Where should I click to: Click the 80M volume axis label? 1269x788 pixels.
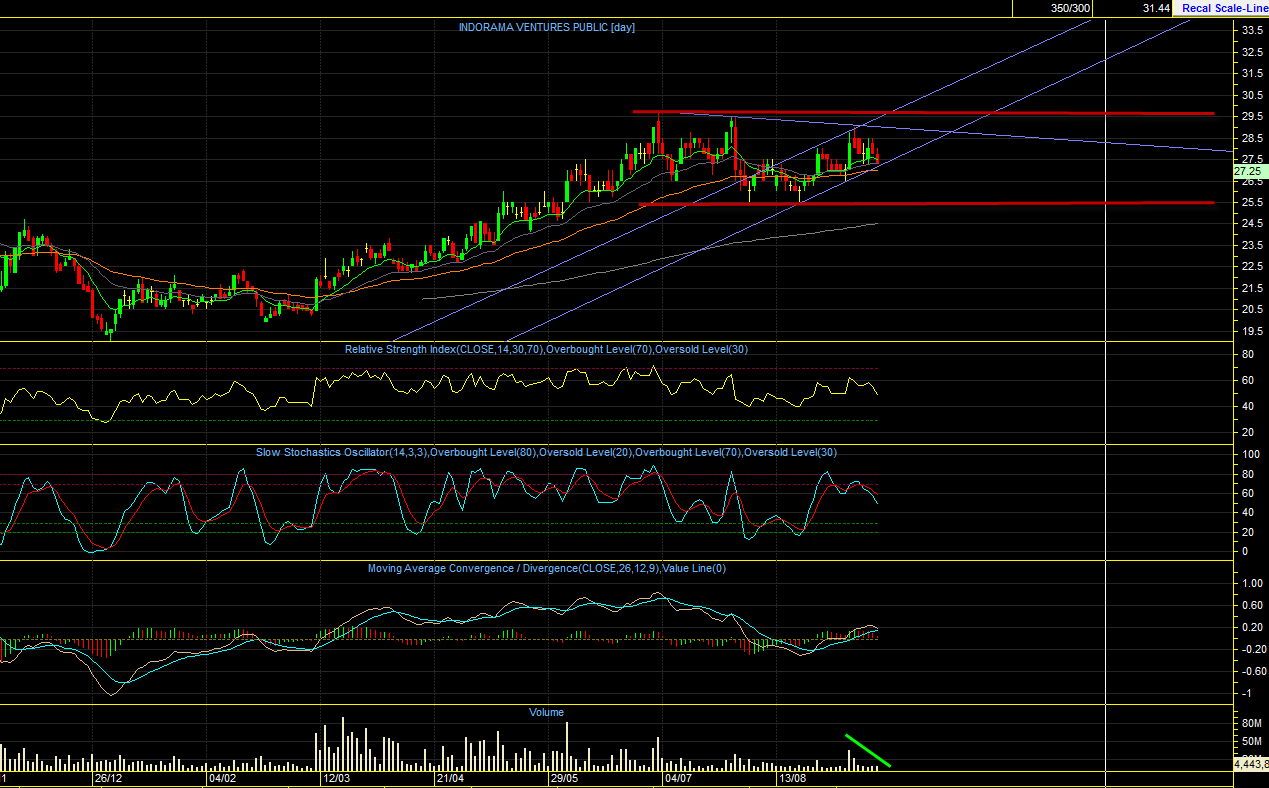[x=1251, y=723]
